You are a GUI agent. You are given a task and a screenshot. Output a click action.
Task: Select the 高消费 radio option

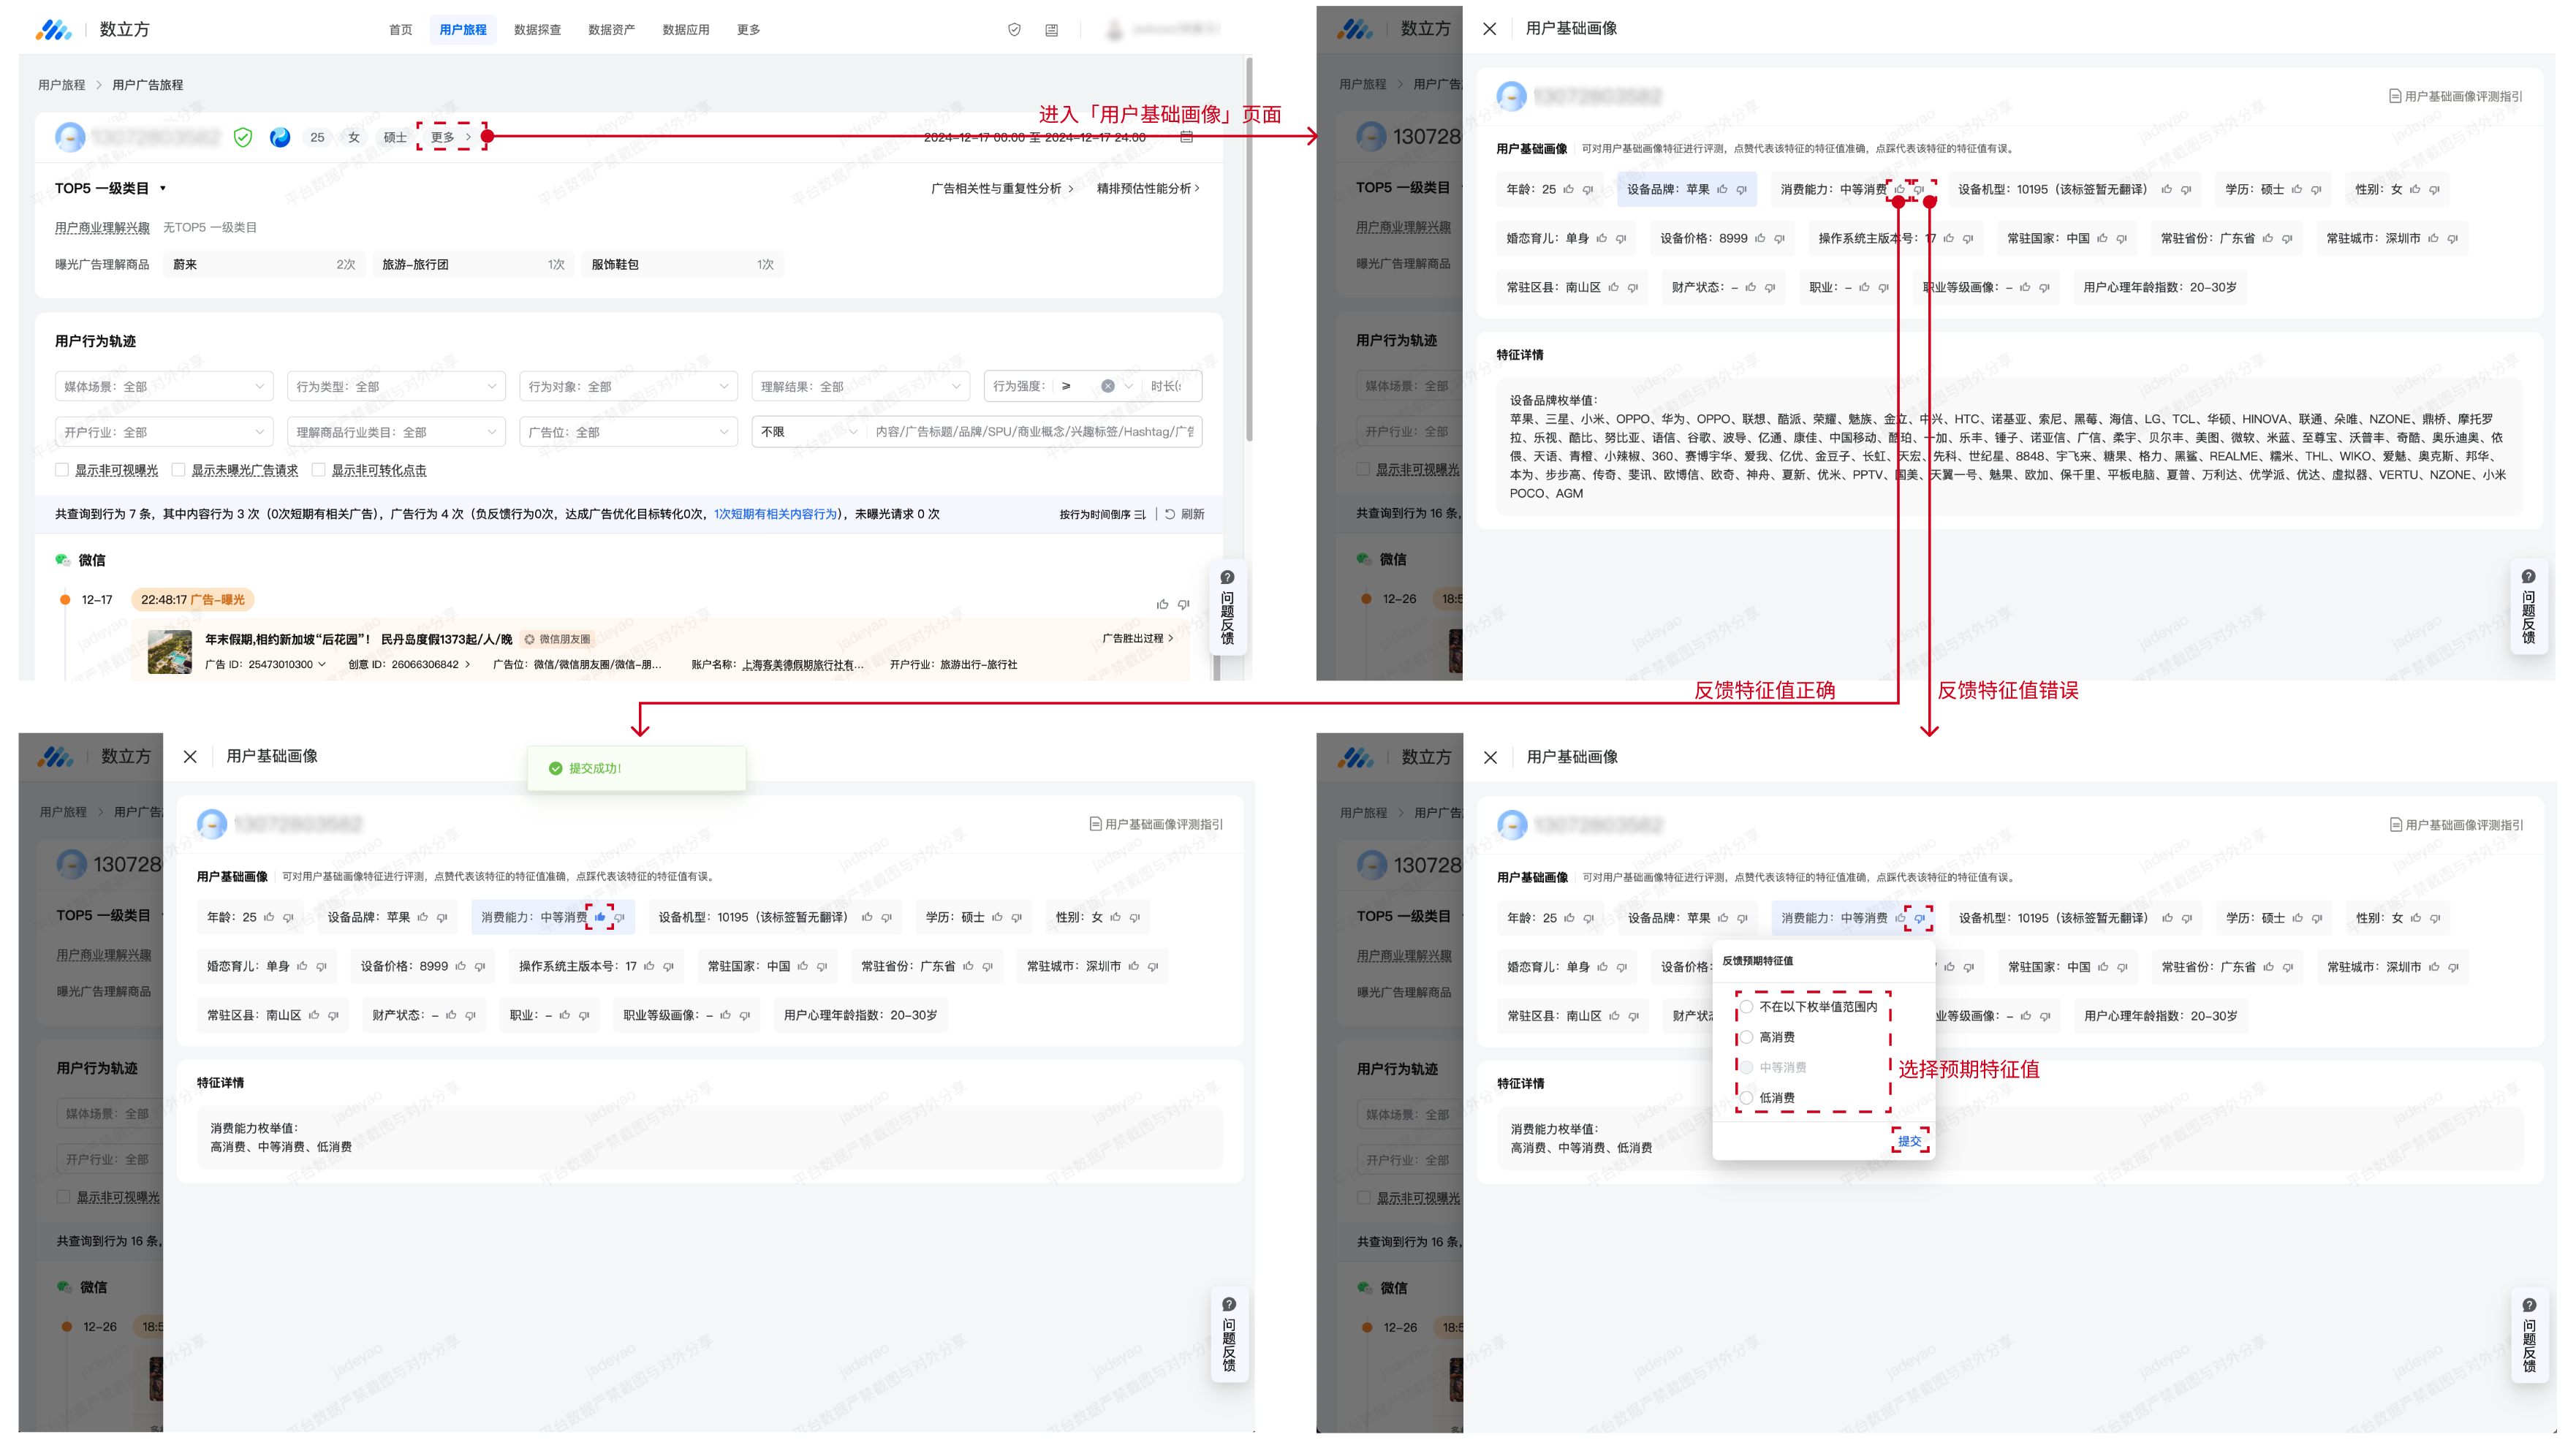pos(1746,1037)
